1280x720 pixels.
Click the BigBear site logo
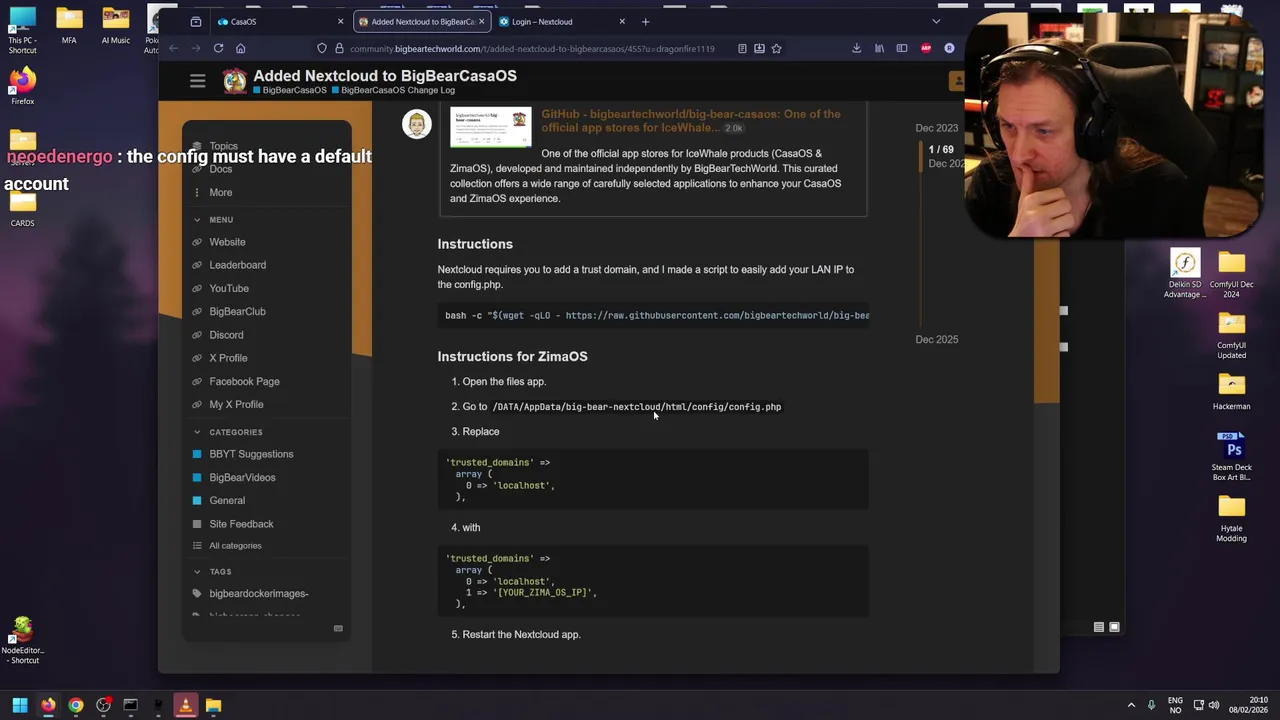[x=234, y=81]
